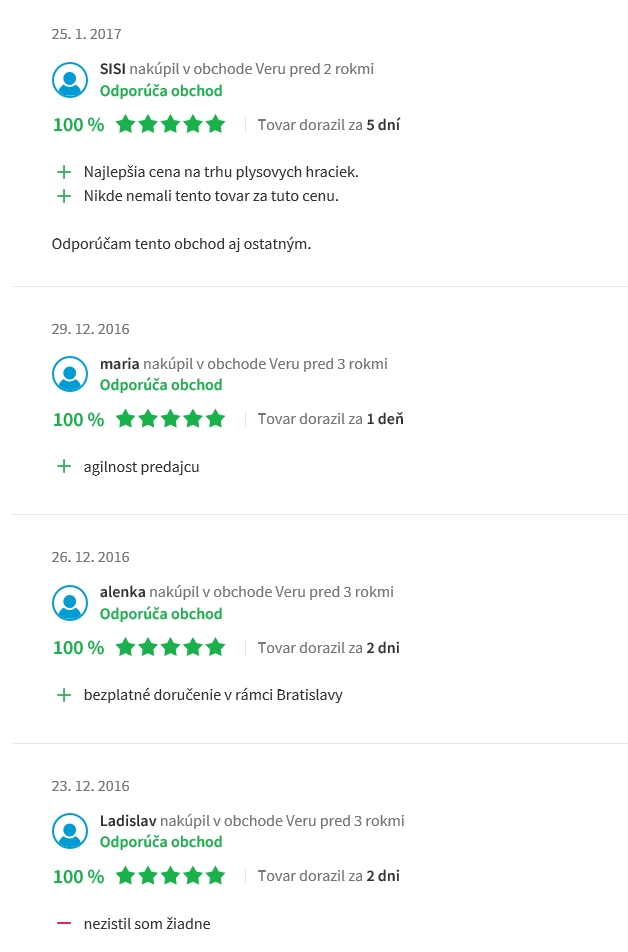Image resolution: width=628 pixels, height=952 pixels.
Task: Open reviewer name alenka
Action: click(x=123, y=592)
